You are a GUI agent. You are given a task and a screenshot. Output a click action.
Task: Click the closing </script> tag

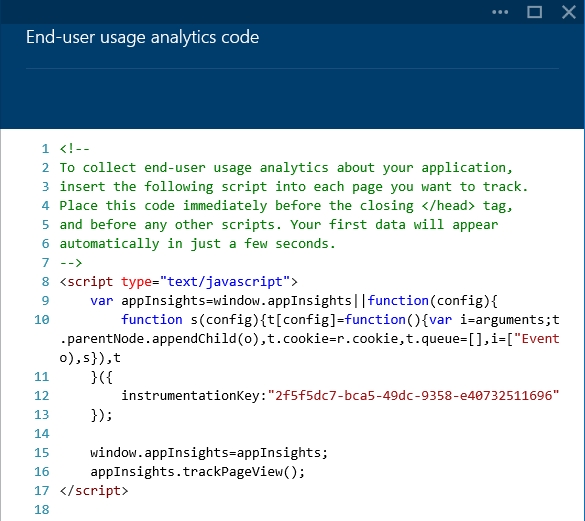(94, 491)
